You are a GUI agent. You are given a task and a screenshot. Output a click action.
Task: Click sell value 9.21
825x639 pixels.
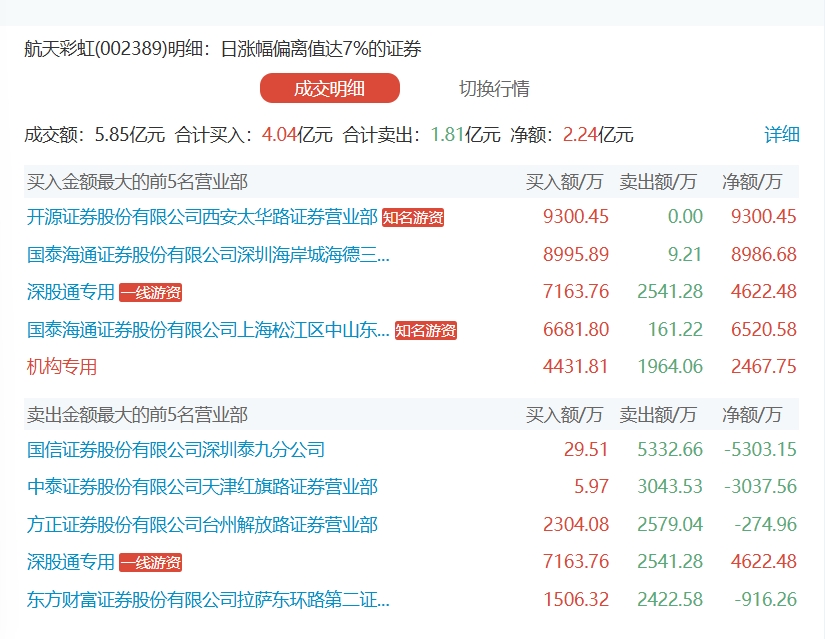pyautogui.click(x=685, y=255)
